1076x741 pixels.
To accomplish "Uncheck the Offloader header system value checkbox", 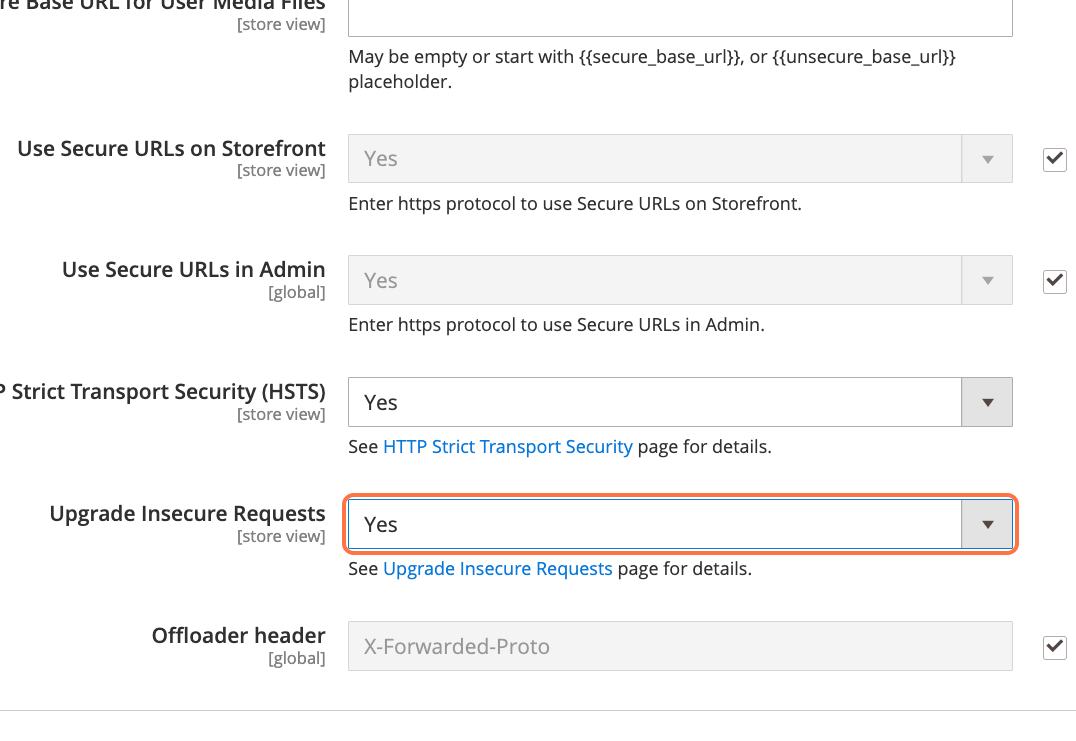I will [1054, 647].
